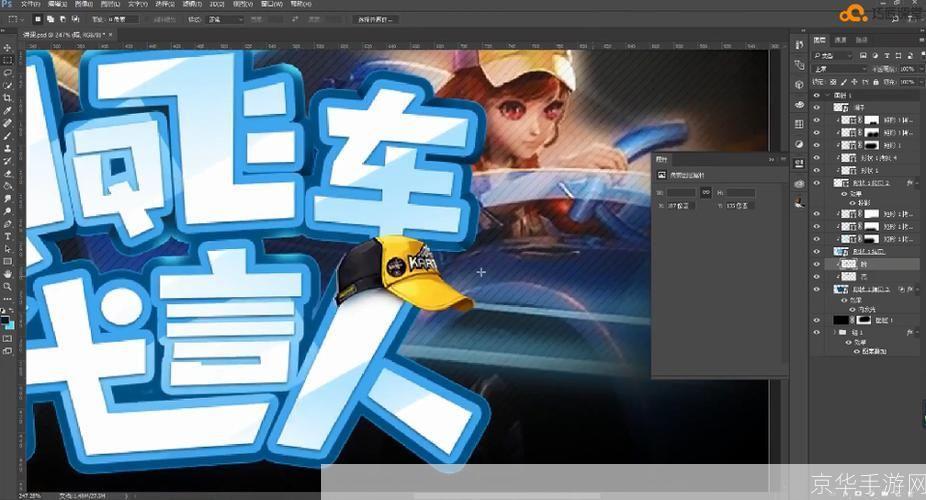926x500 pixels.
Task: Select the Brush tool
Action: (8, 136)
